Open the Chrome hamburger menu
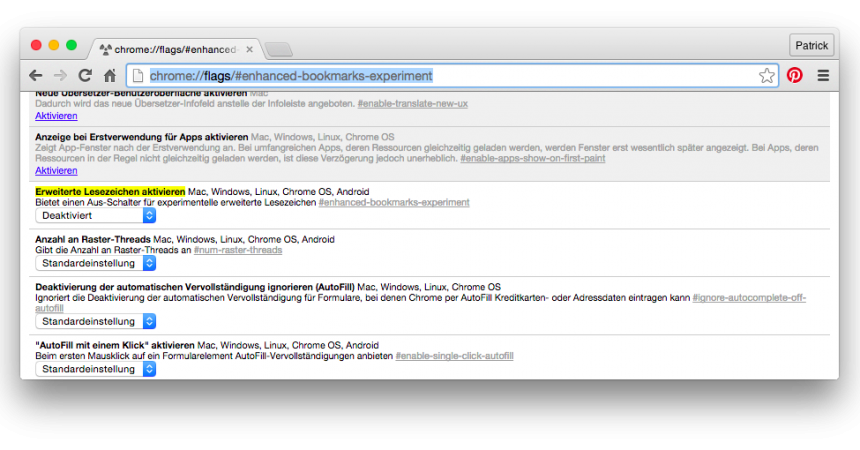This screenshot has height=450, width=860. point(823,76)
